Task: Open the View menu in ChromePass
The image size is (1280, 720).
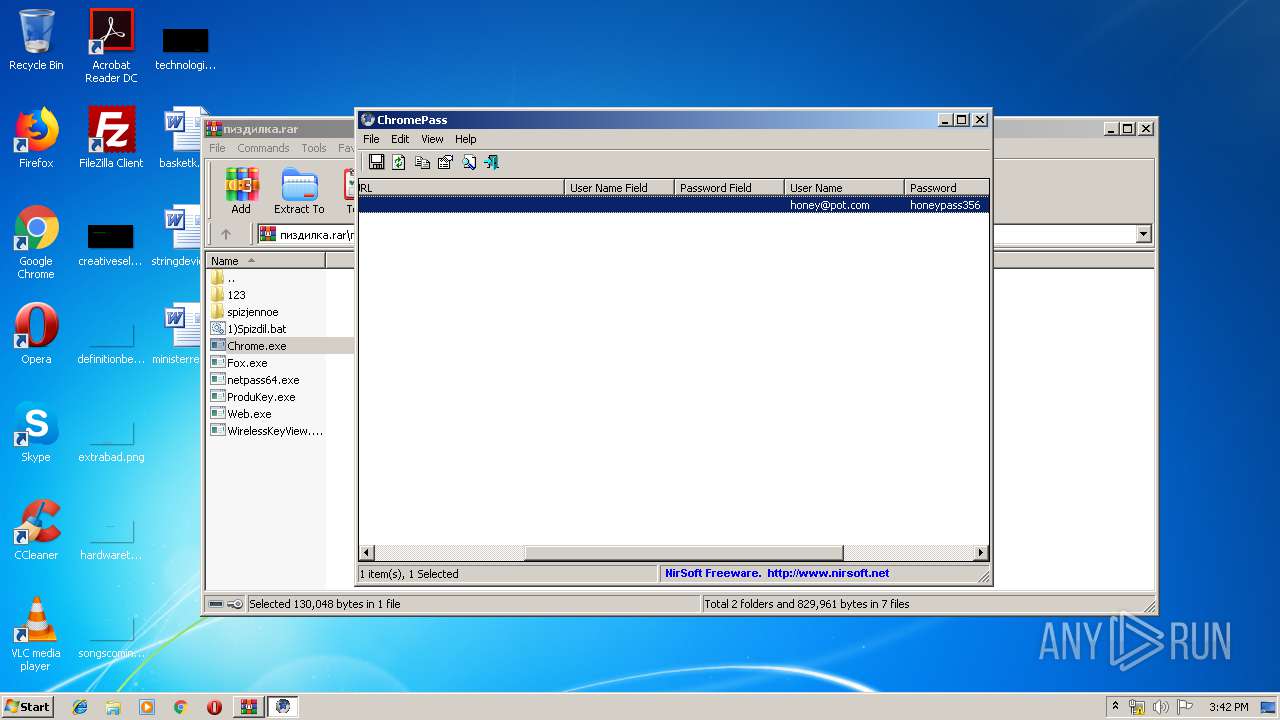Action: (x=432, y=139)
